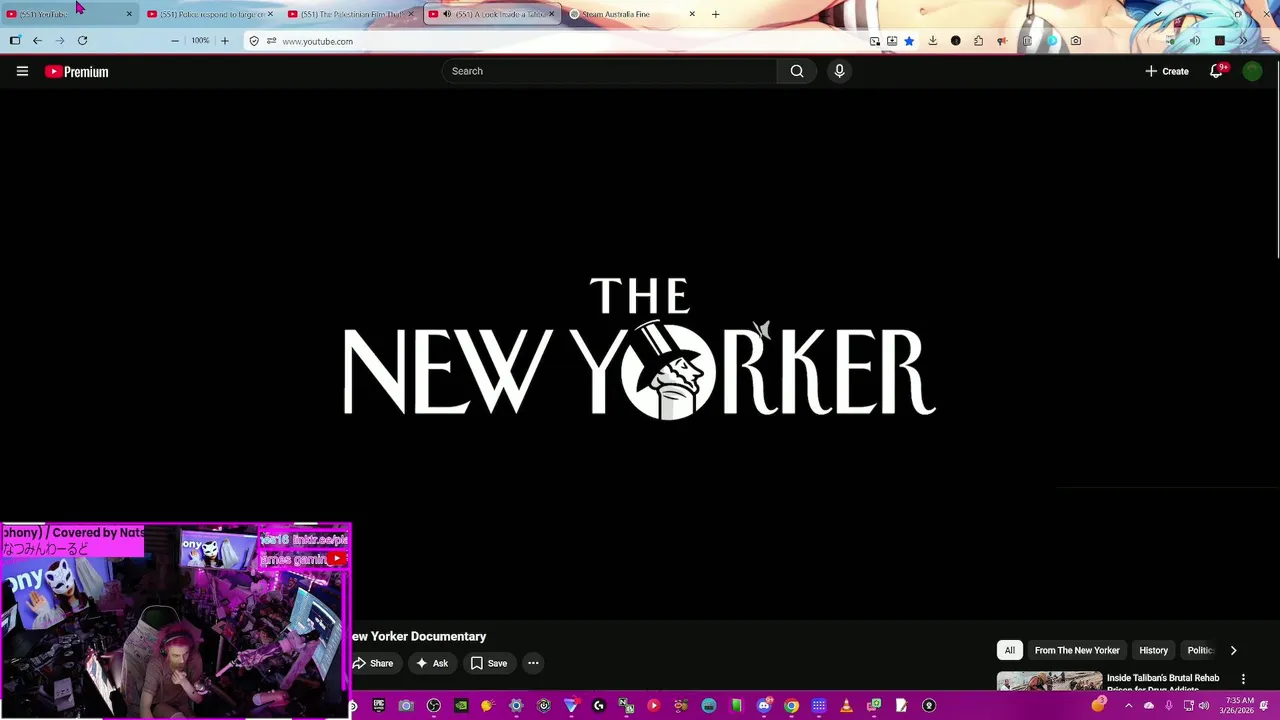The width and height of the screenshot is (1280, 720).
Task: Start voice search with microphone
Action: 839,71
